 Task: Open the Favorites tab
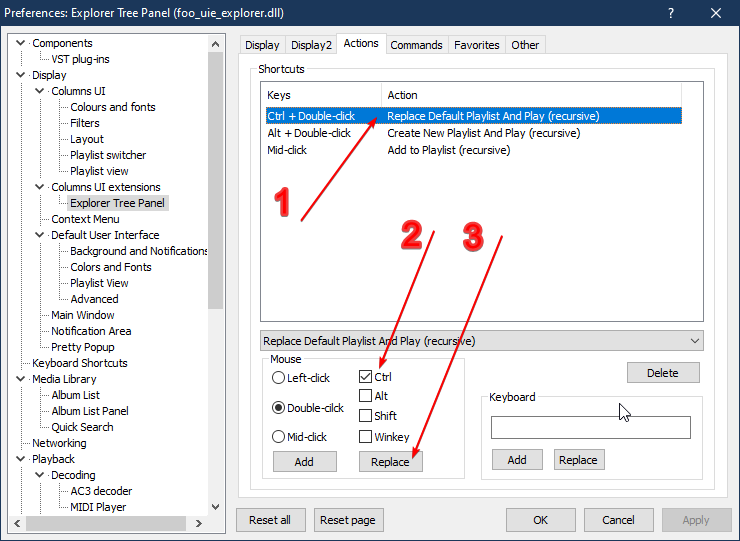pyautogui.click(x=476, y=45)
